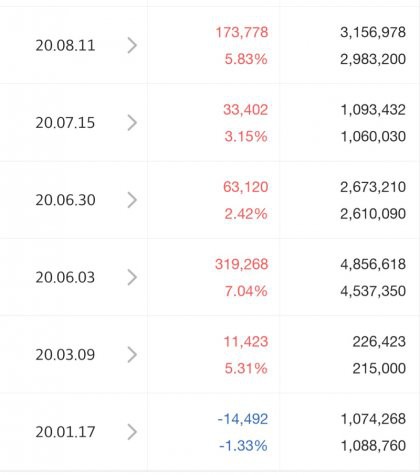The width and height of the screenshot is (420, 475).
Task: Open the 20.08.11 date entry
Action: tap(65, 46)
